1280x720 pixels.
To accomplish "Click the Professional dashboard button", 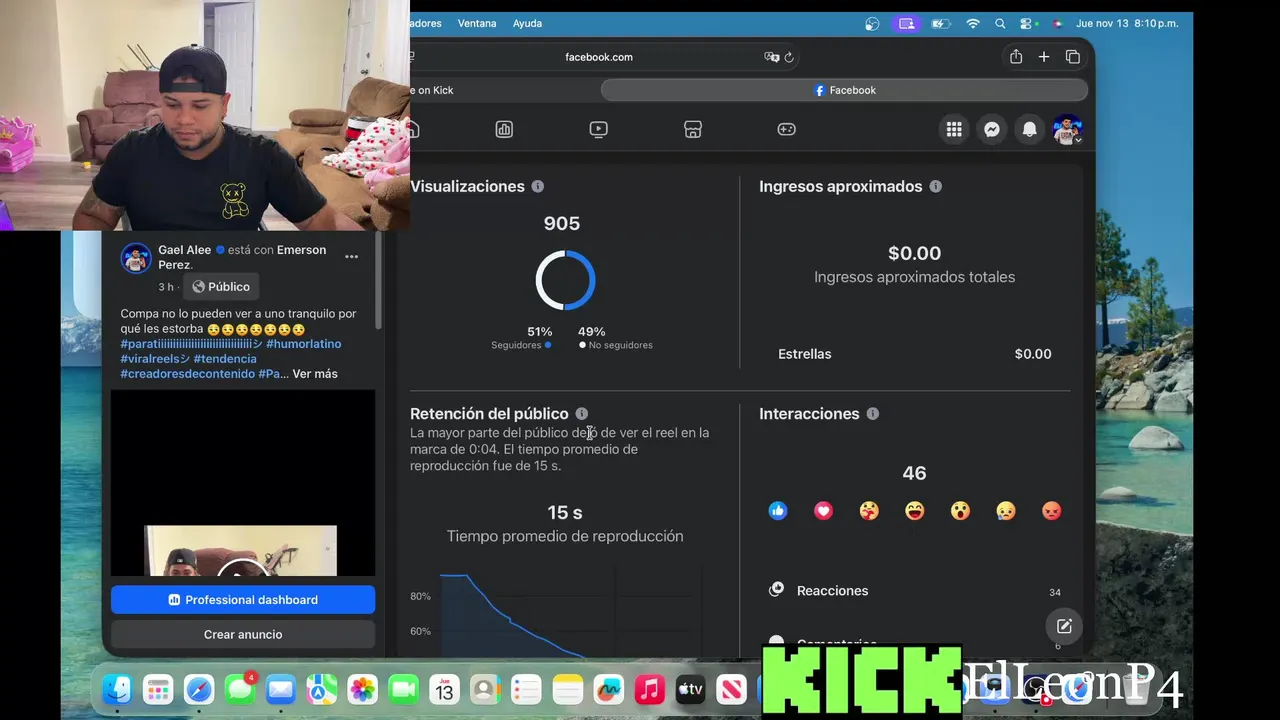I will click(x=243, y=600).
